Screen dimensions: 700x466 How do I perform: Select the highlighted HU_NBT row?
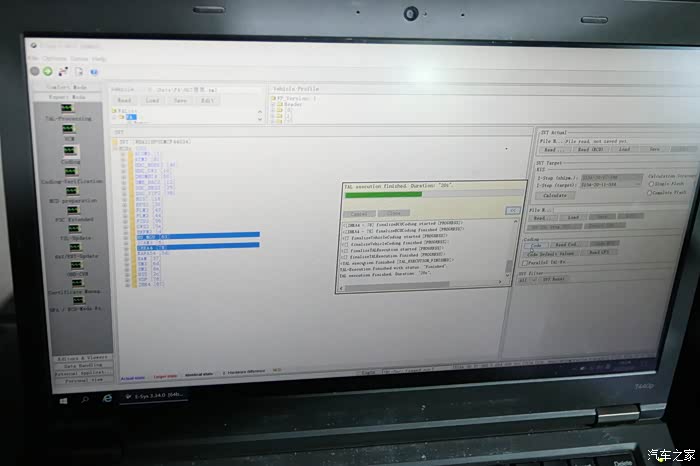[198, 235]
